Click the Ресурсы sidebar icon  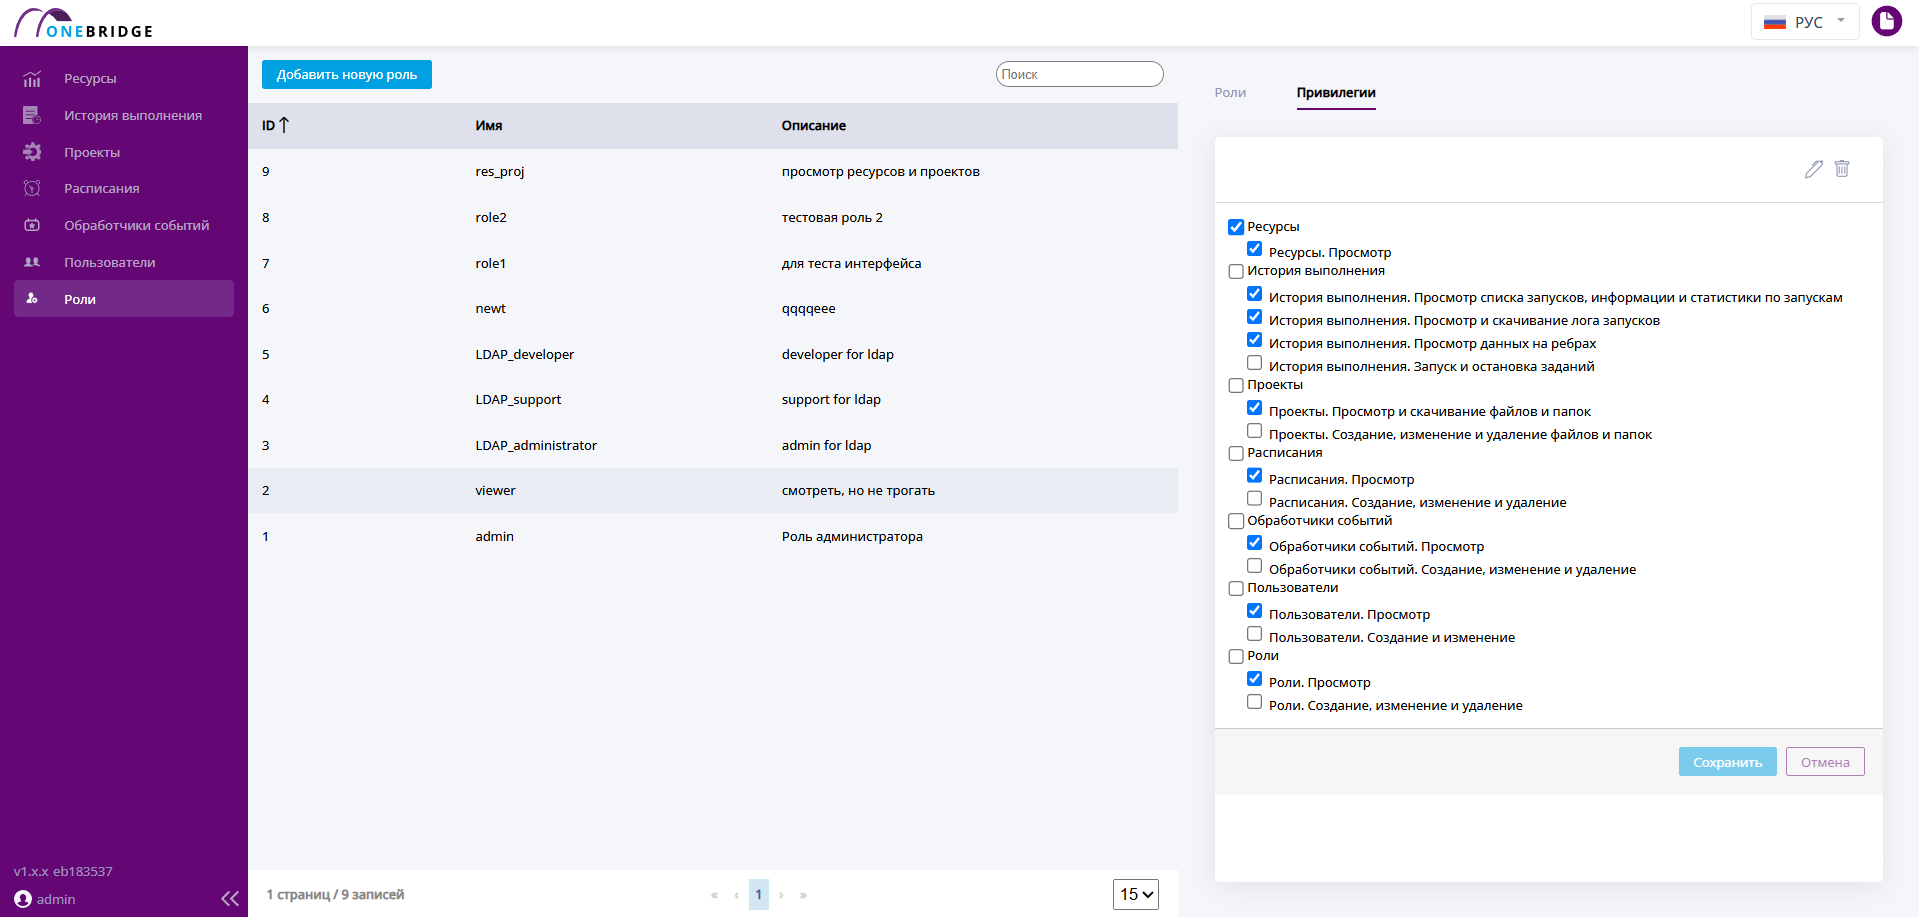click(32, 79)
